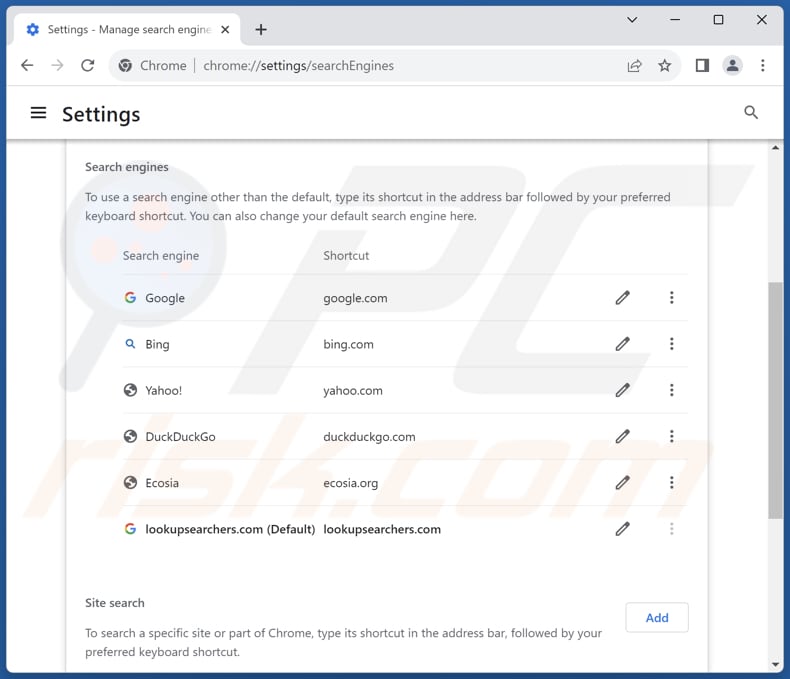
Task: Share this page icon
Action: point(634,66)
